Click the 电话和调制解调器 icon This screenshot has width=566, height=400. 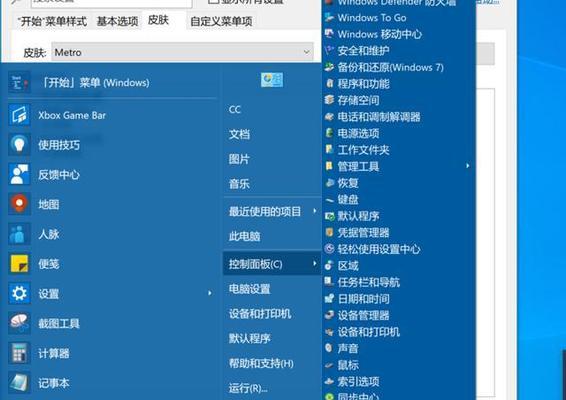[x=329, y=117]
